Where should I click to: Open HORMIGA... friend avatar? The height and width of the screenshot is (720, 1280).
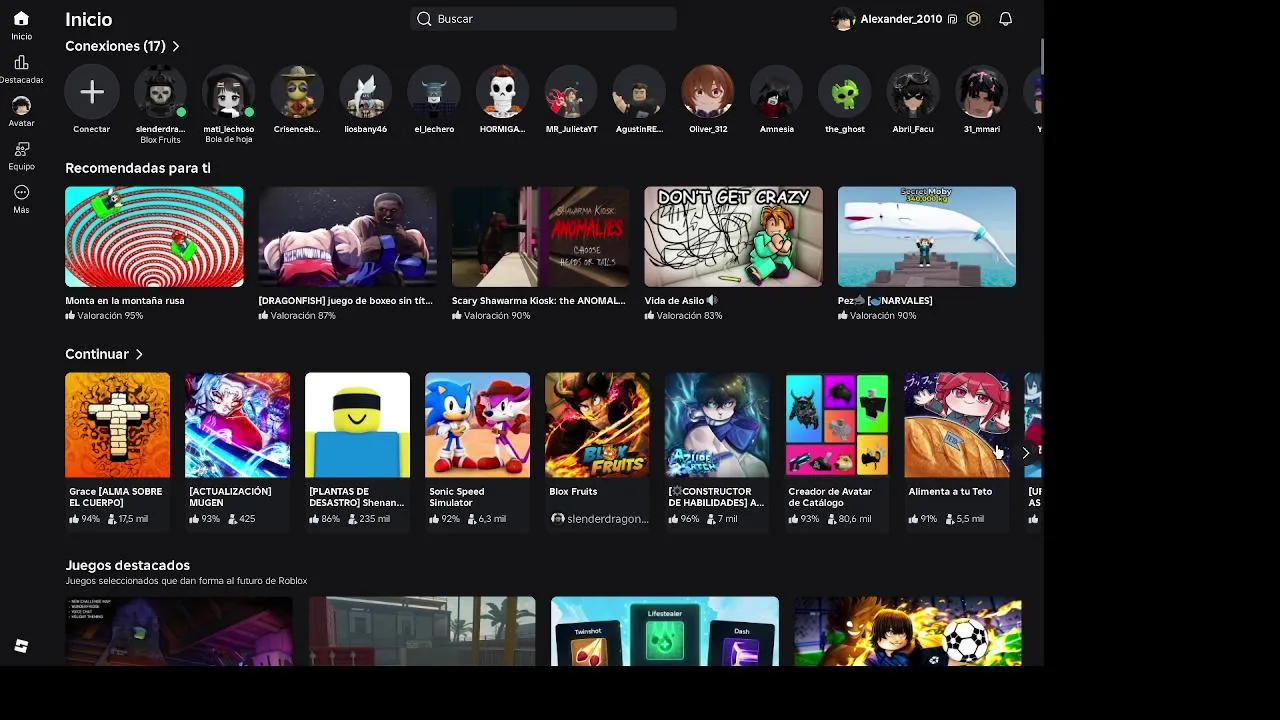click(502, 93)
